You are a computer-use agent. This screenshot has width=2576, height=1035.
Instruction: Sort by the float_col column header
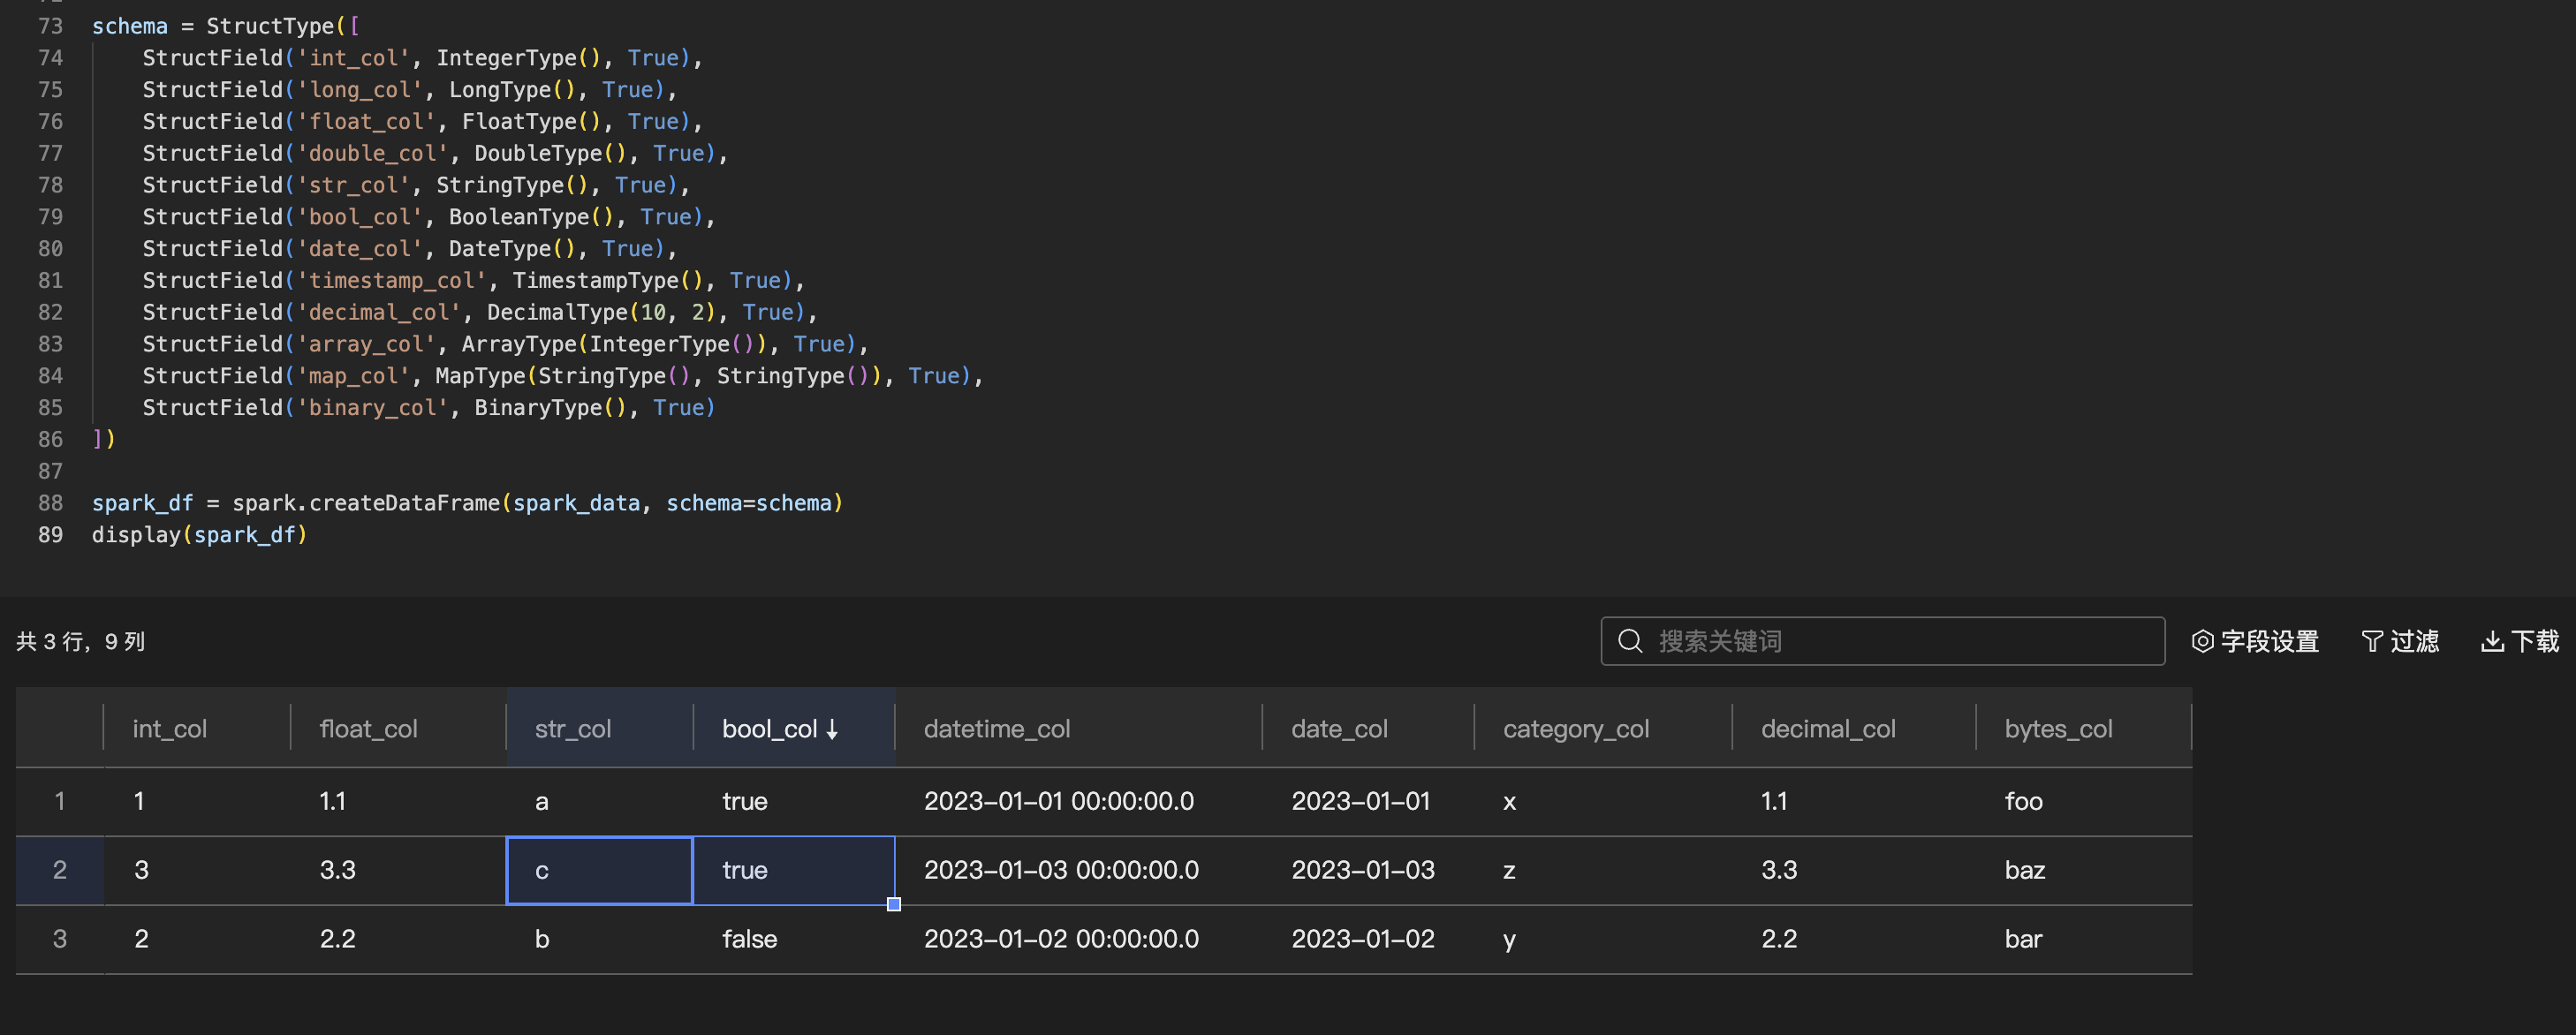(x=369, y=729)
